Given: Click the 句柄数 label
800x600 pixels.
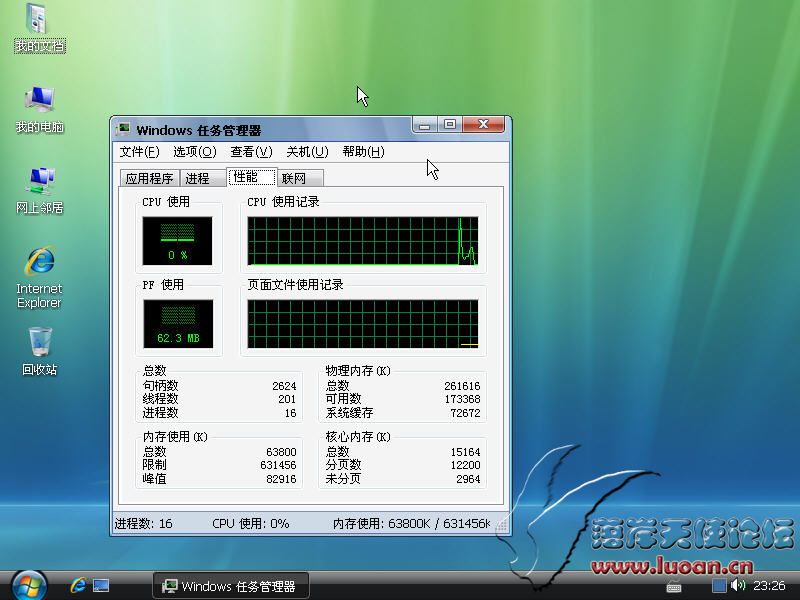Looking at the screenshot, I should tap(160, 386).
